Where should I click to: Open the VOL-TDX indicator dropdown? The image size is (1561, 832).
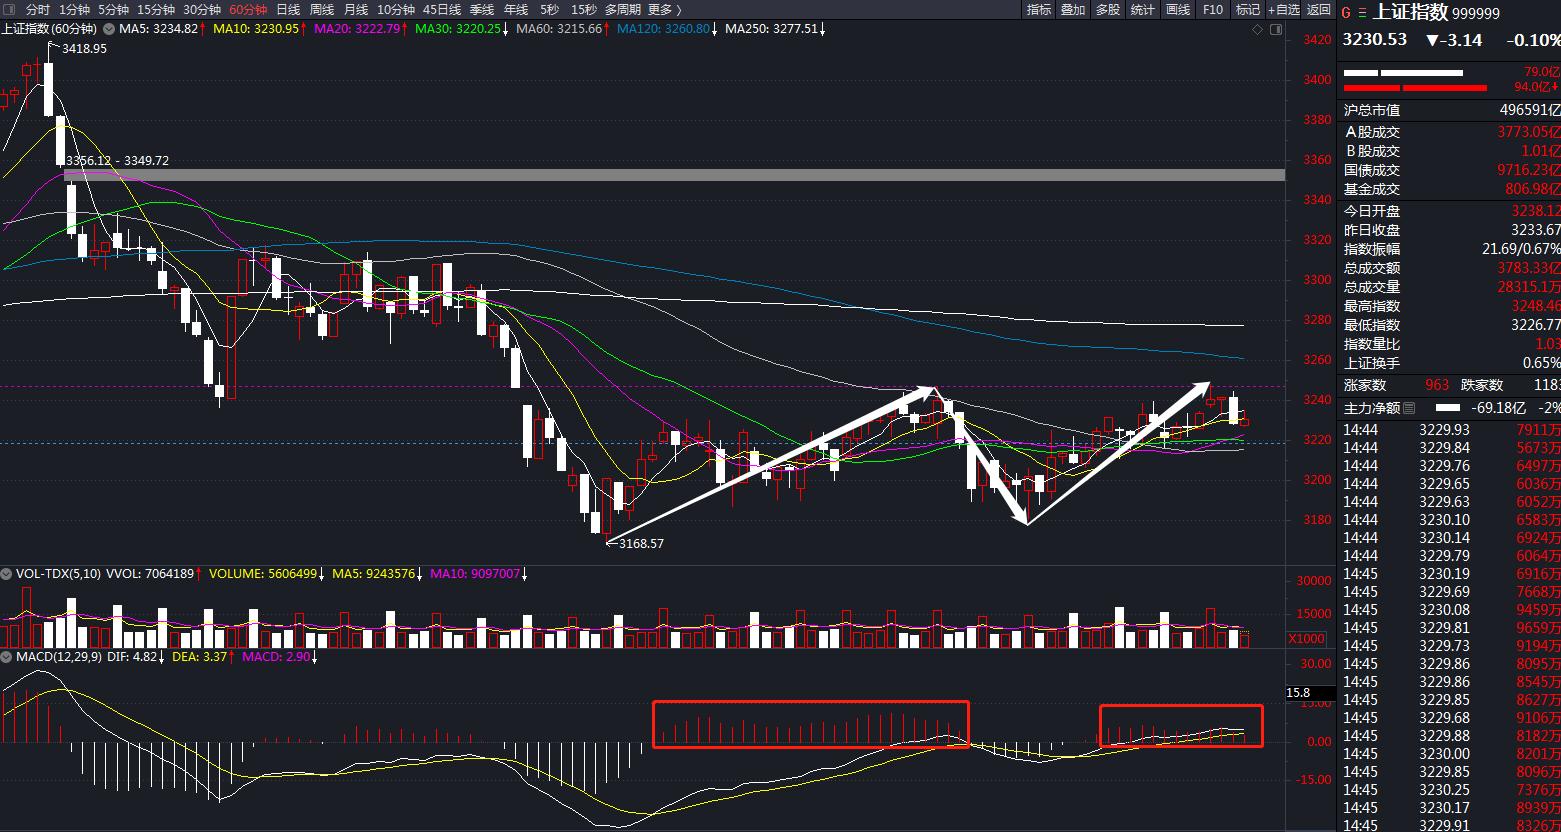click(7, 574)
